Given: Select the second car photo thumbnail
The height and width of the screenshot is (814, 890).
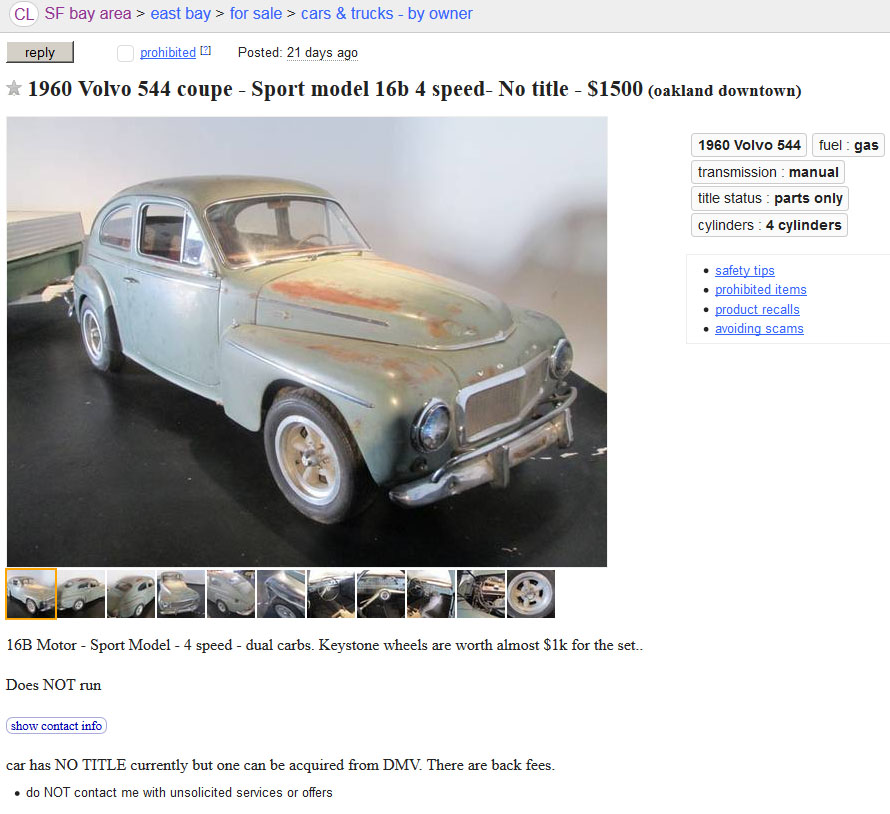Looking at the screenshot, I should (81, 594).
